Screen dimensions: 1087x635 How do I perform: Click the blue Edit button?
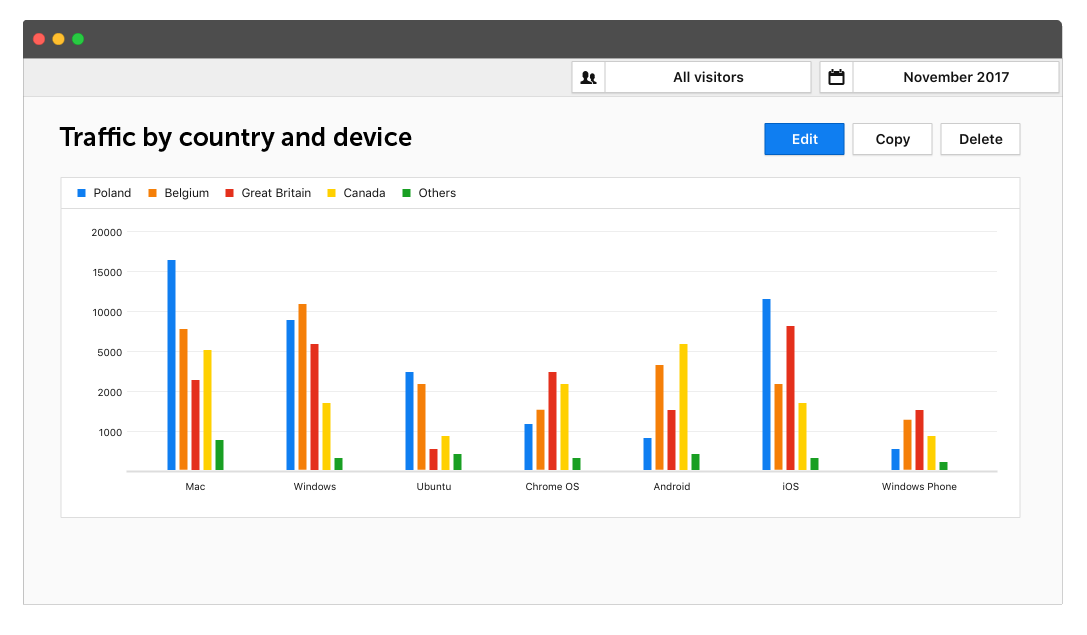point(804,139)
